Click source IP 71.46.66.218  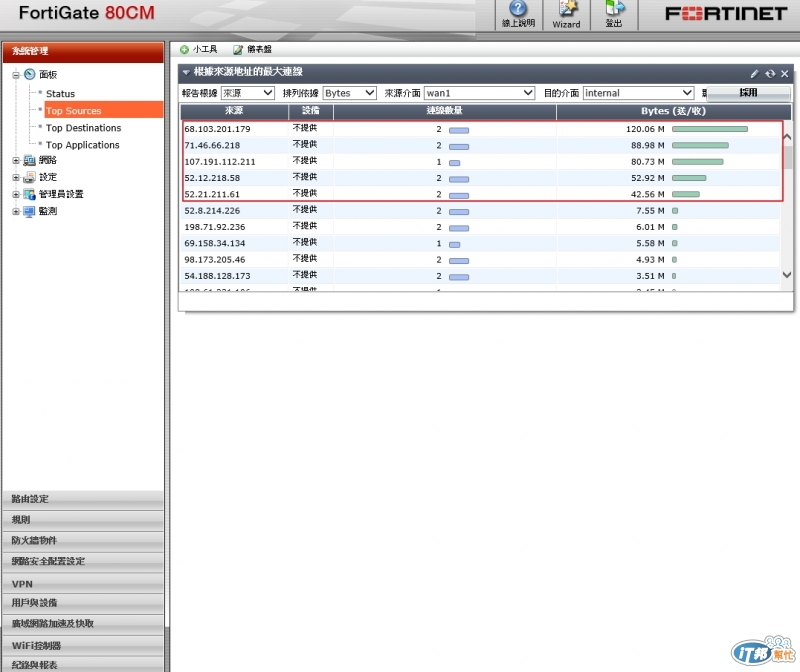[x=212, y=145]
